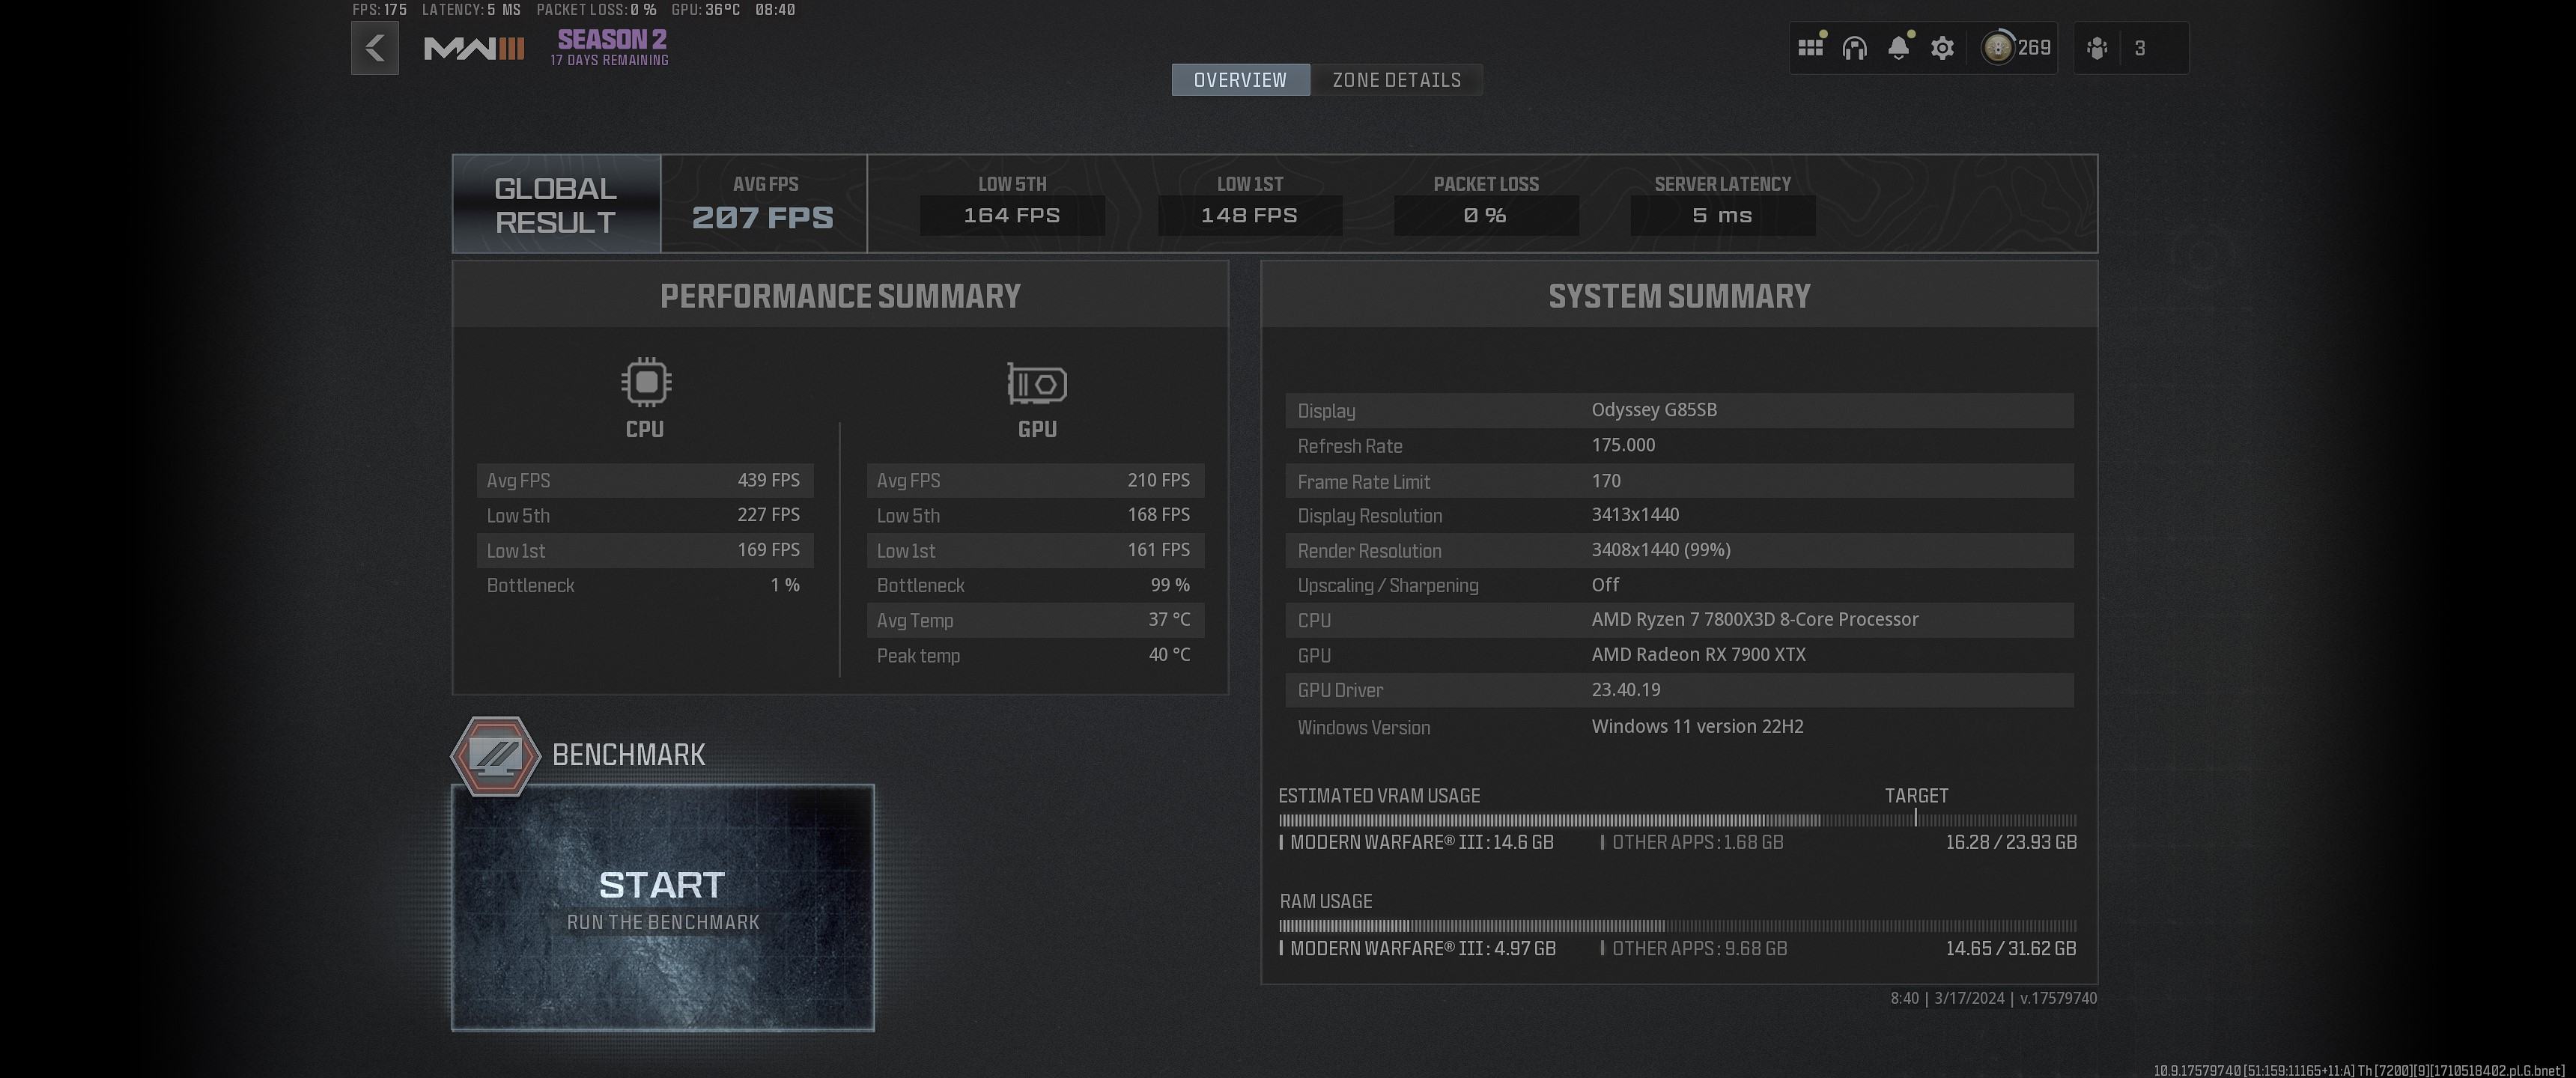Select the Overview tab
Viewport: 2576px width, 1078px height.
tap(1240, 80)
